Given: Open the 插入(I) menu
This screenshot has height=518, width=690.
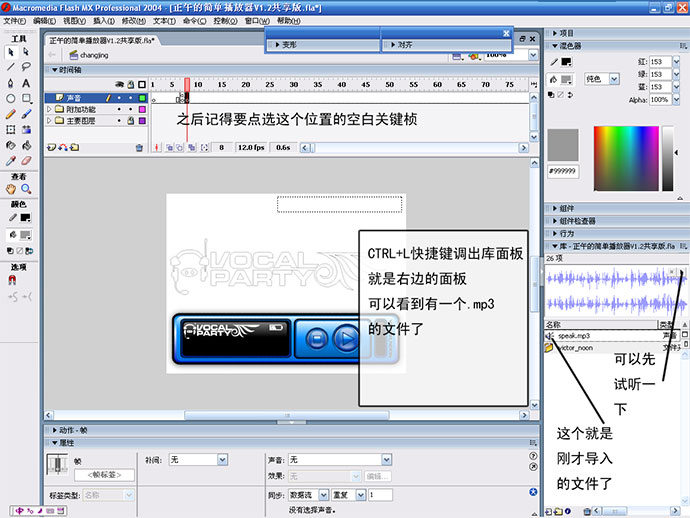Looking at the screenshot, I should (104, 21).
